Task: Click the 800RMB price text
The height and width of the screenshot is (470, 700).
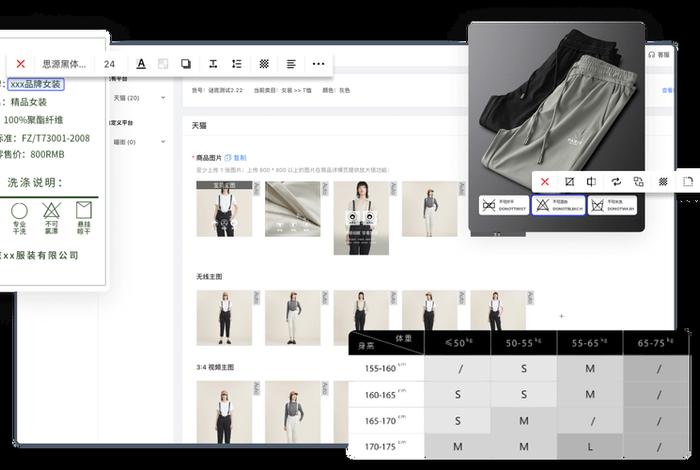Action: 47,154
